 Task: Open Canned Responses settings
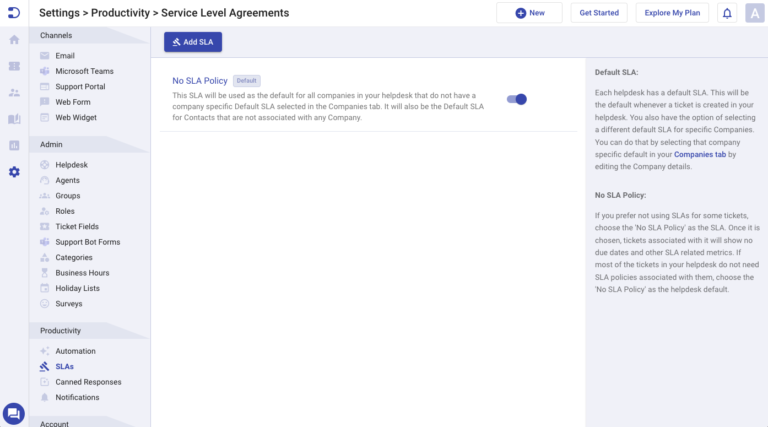coord(88,382)
